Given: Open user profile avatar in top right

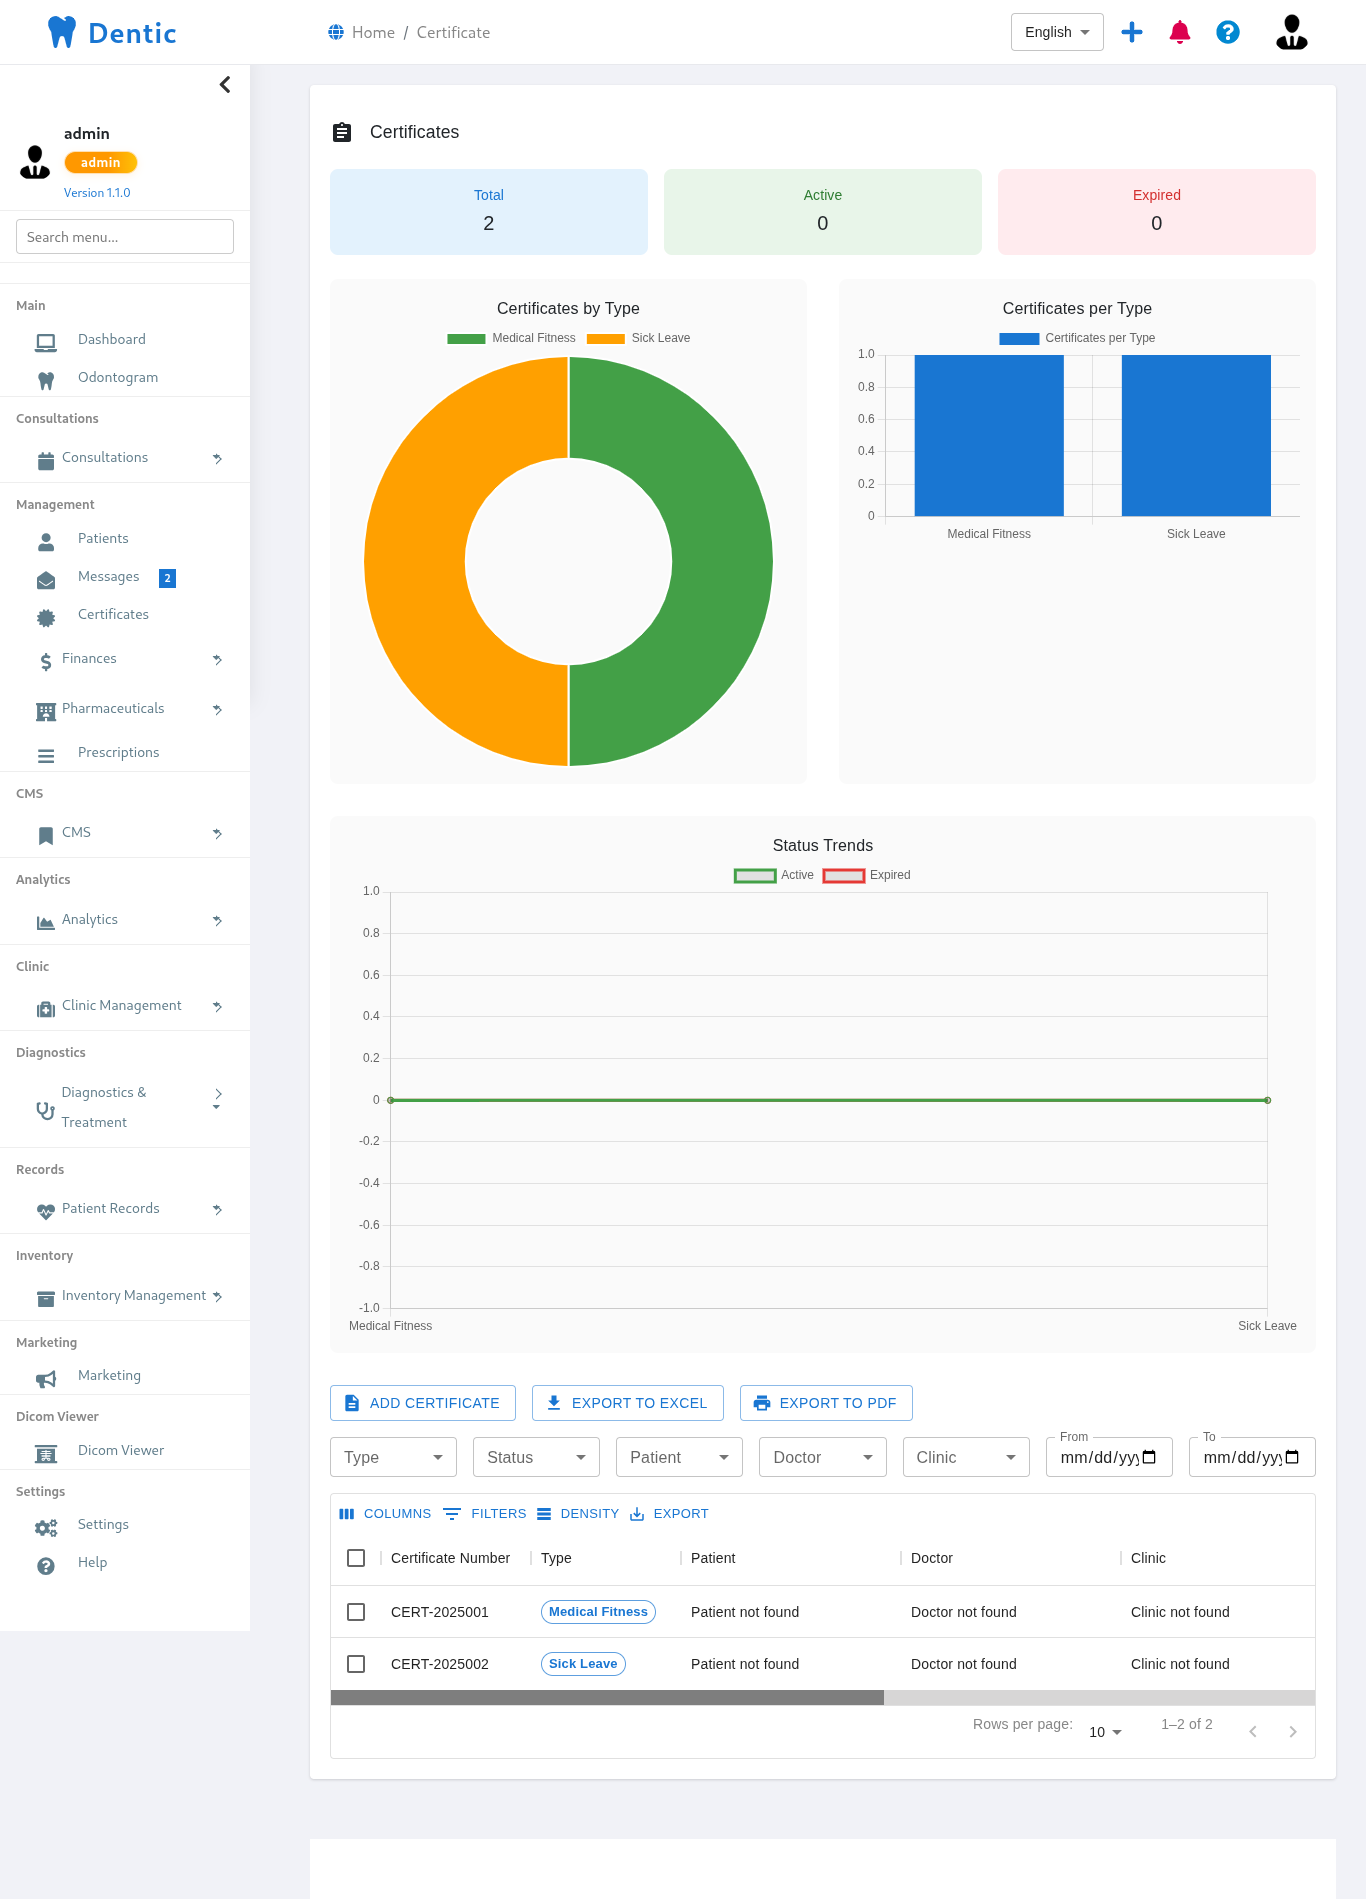Looking at the screenshot, I should [1291, 32].
